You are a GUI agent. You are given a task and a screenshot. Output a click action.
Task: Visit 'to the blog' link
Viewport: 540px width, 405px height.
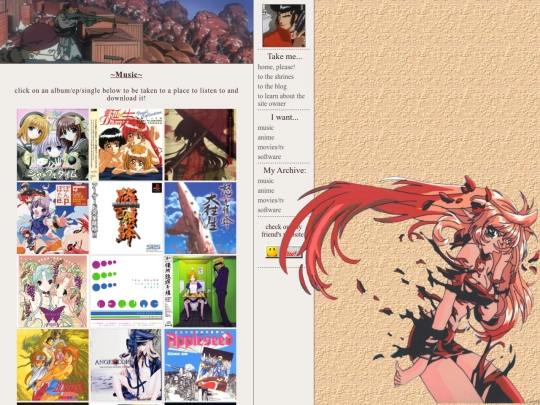272,86
